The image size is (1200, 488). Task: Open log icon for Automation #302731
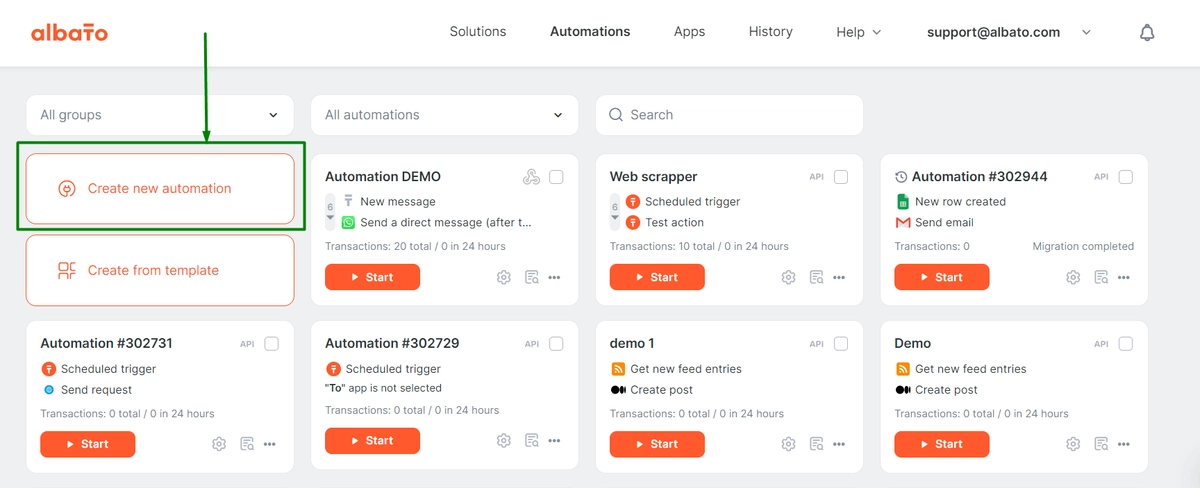(x=247, y=444)
